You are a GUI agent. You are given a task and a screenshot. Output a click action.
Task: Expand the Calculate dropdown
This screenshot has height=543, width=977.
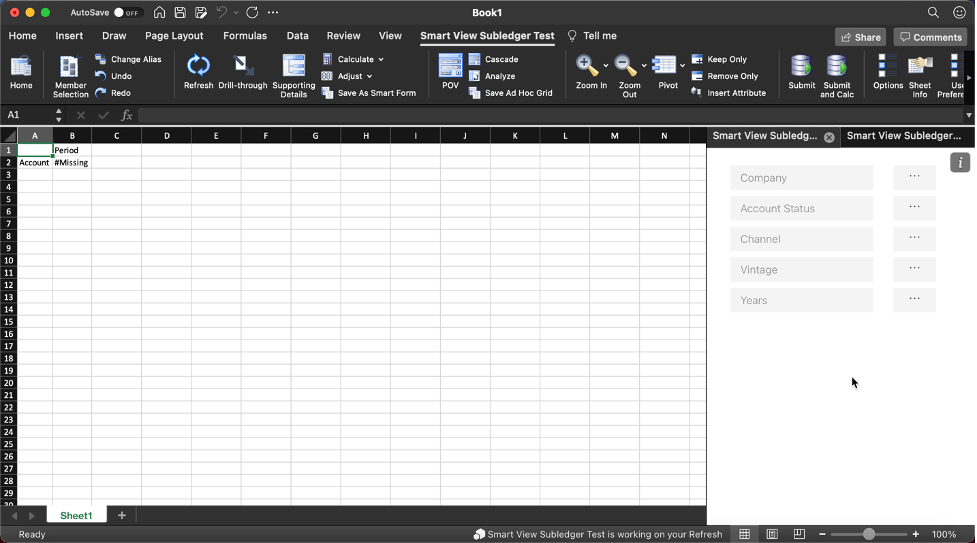381,60
